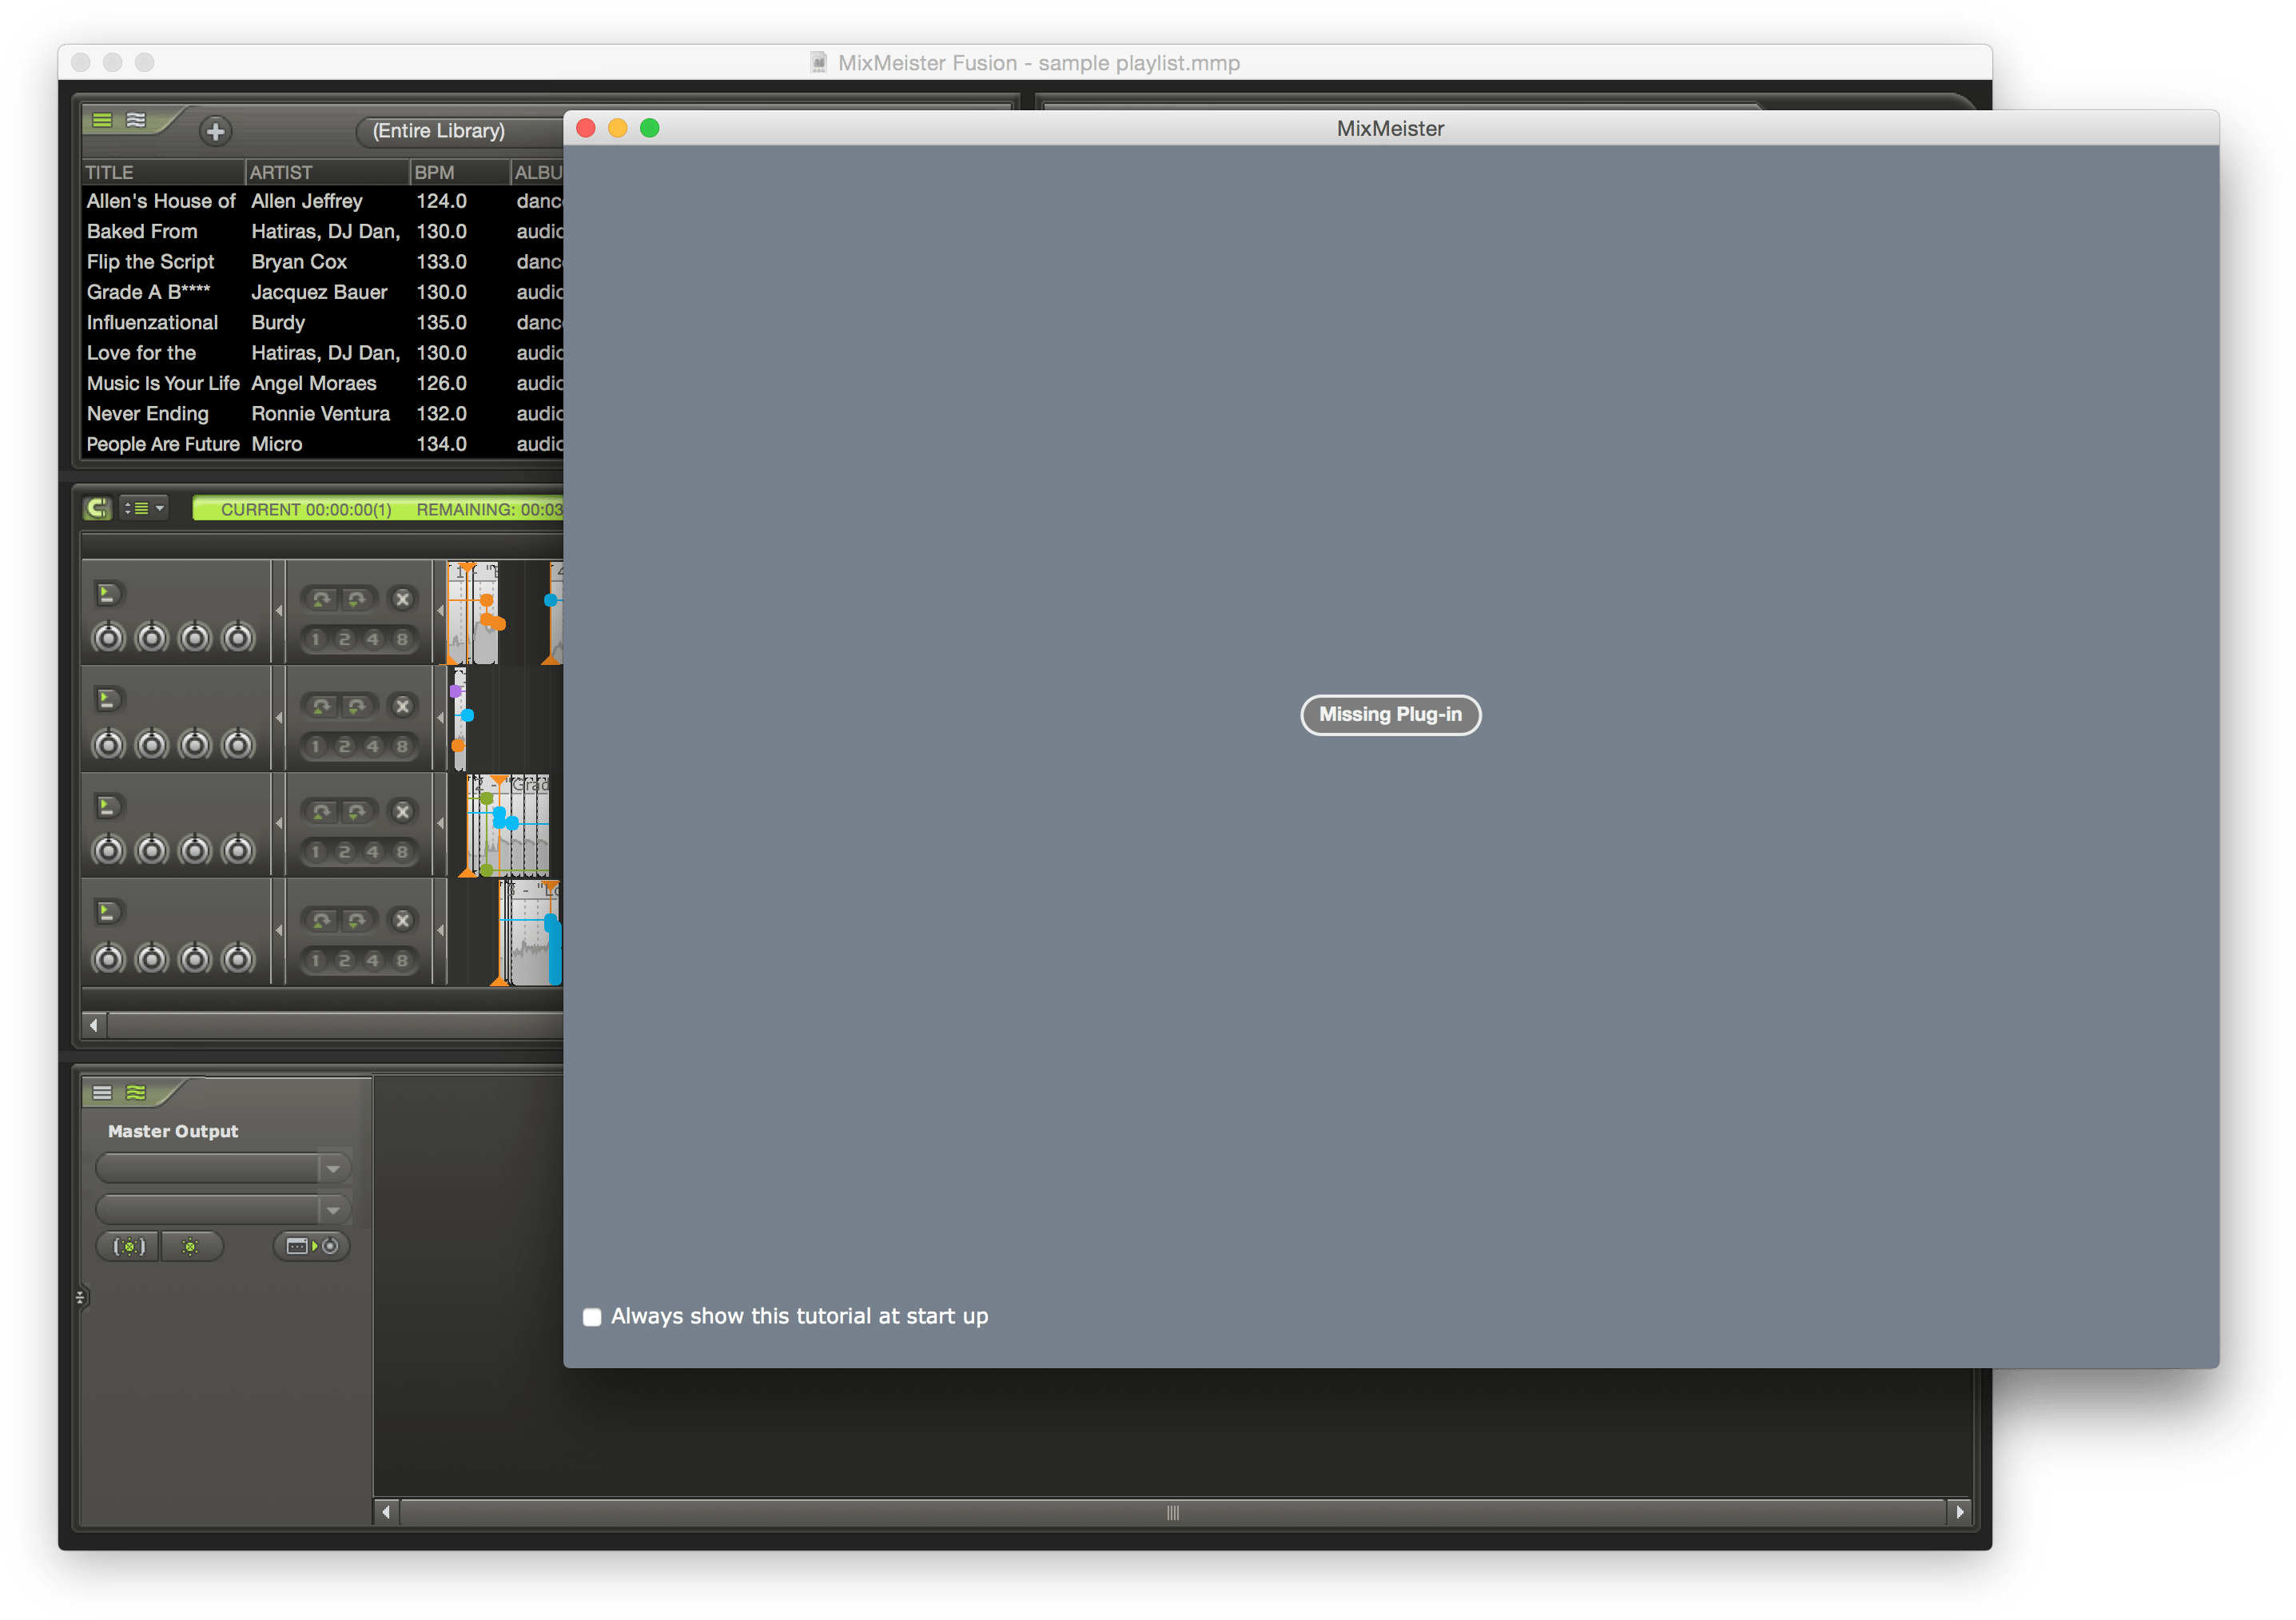Click the Missing Plug-in button
The image size is (2296, 1620).
pos(1390,714)
